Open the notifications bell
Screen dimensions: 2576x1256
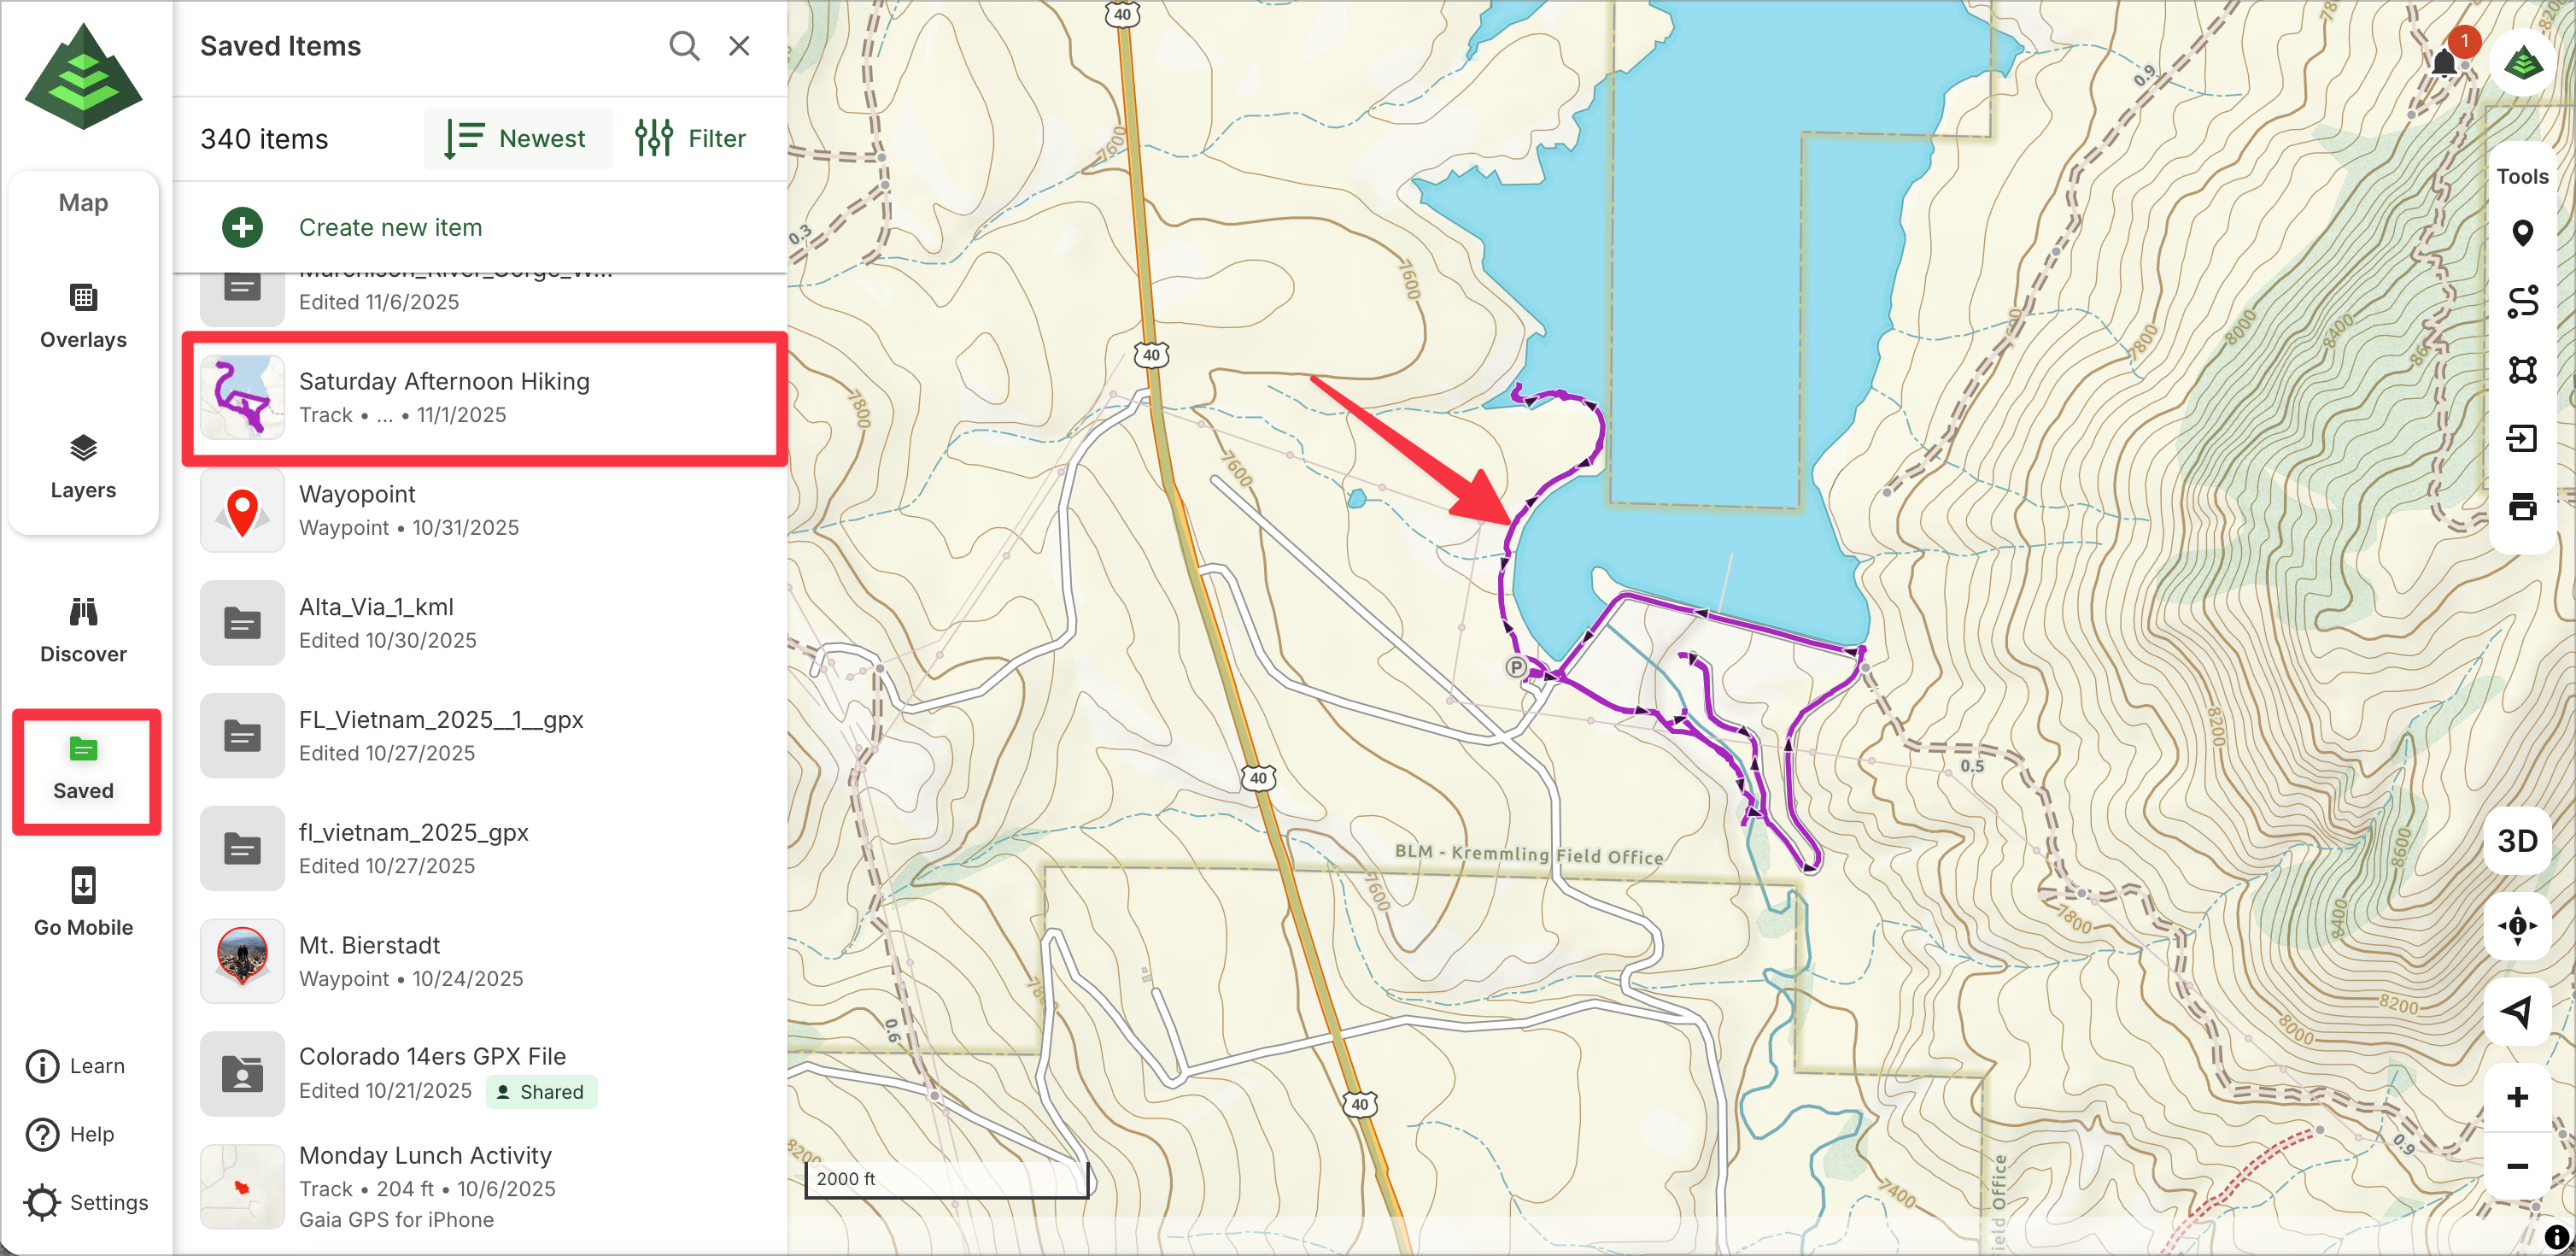[2444, 64]
